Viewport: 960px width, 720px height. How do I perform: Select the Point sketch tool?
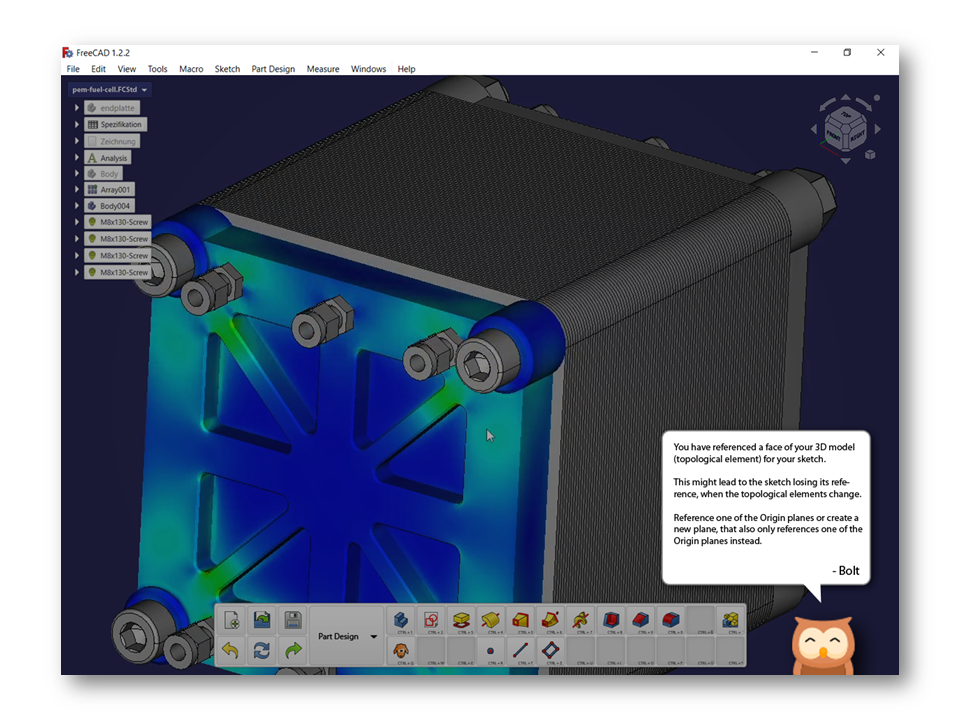[x=491, y=653]
